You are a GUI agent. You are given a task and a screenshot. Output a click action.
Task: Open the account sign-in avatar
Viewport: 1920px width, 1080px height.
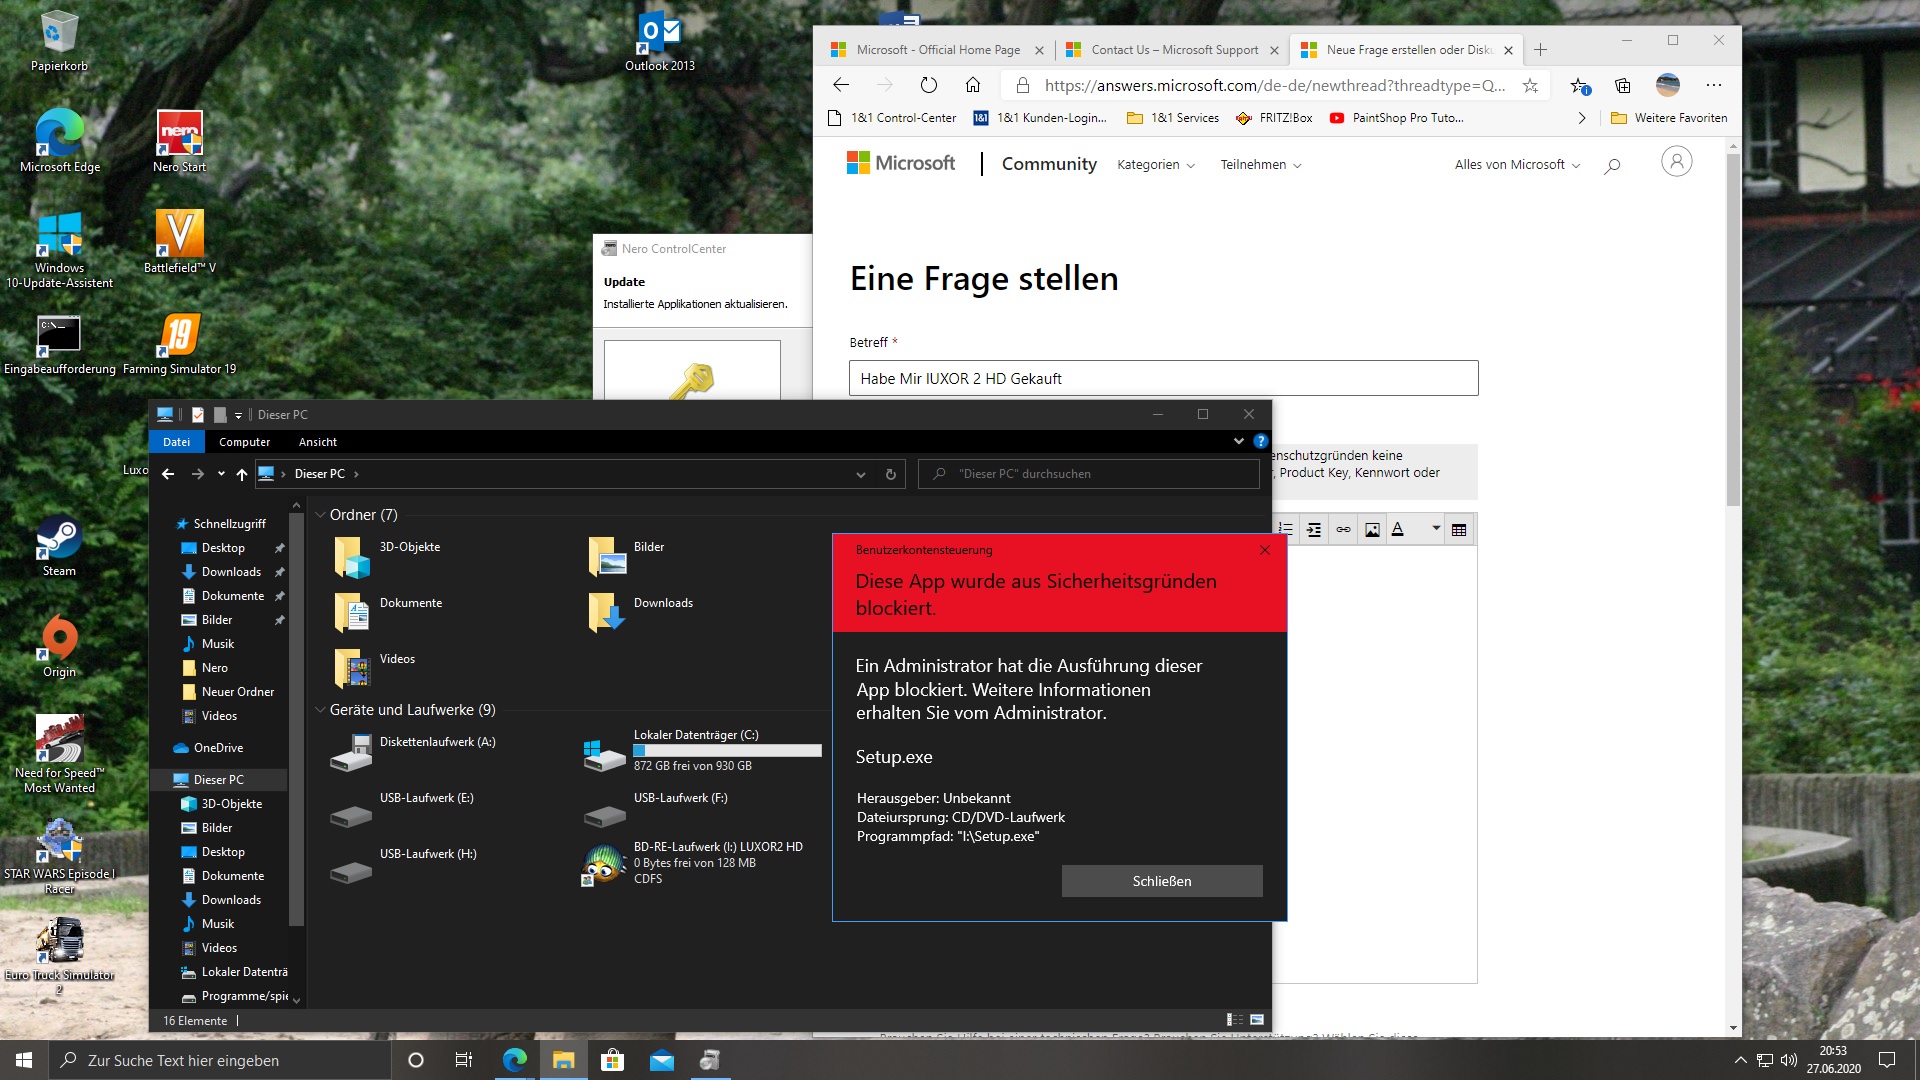(x=1676, y=161)
